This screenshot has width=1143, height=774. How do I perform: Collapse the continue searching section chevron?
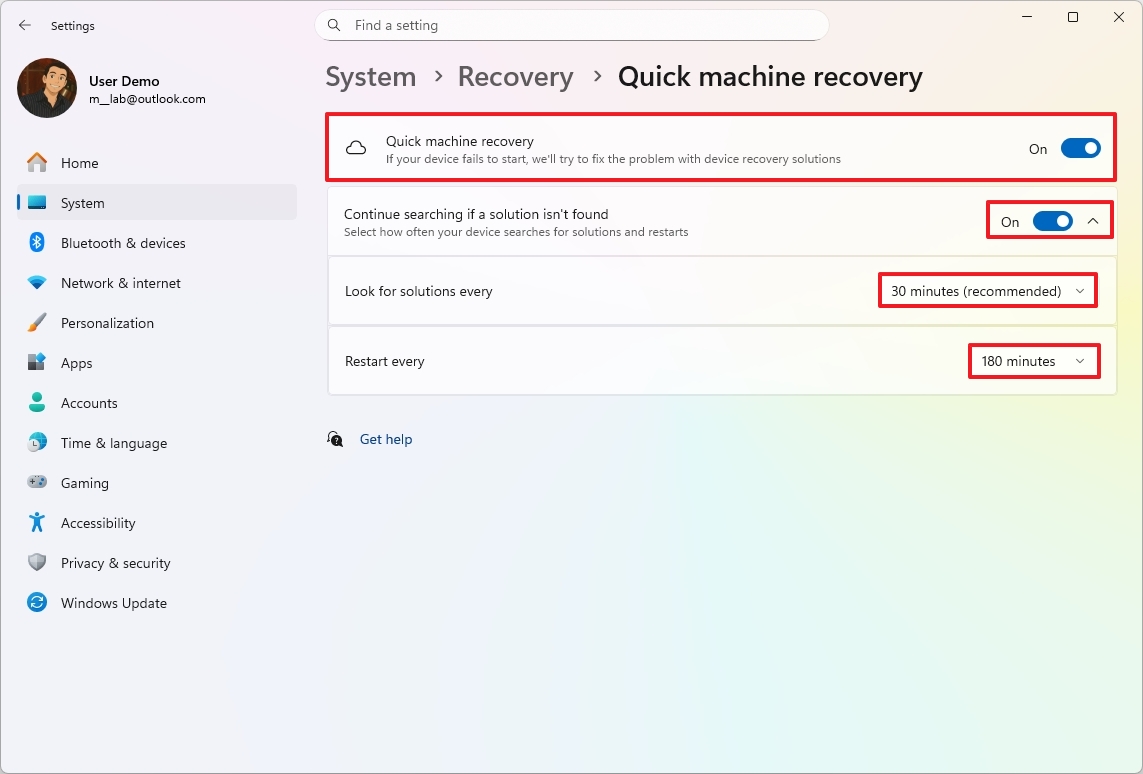point(1092,221)
